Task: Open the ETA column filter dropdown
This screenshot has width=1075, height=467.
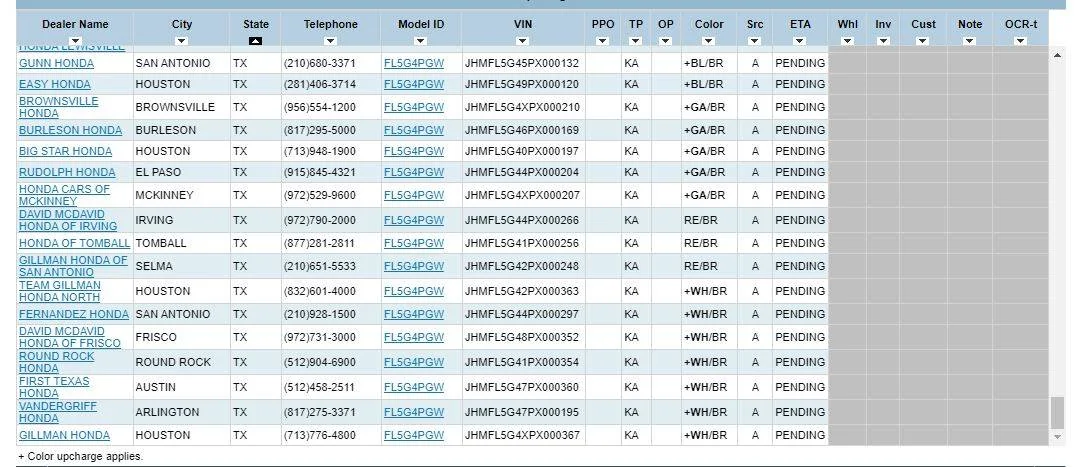Action: (799, 41)
